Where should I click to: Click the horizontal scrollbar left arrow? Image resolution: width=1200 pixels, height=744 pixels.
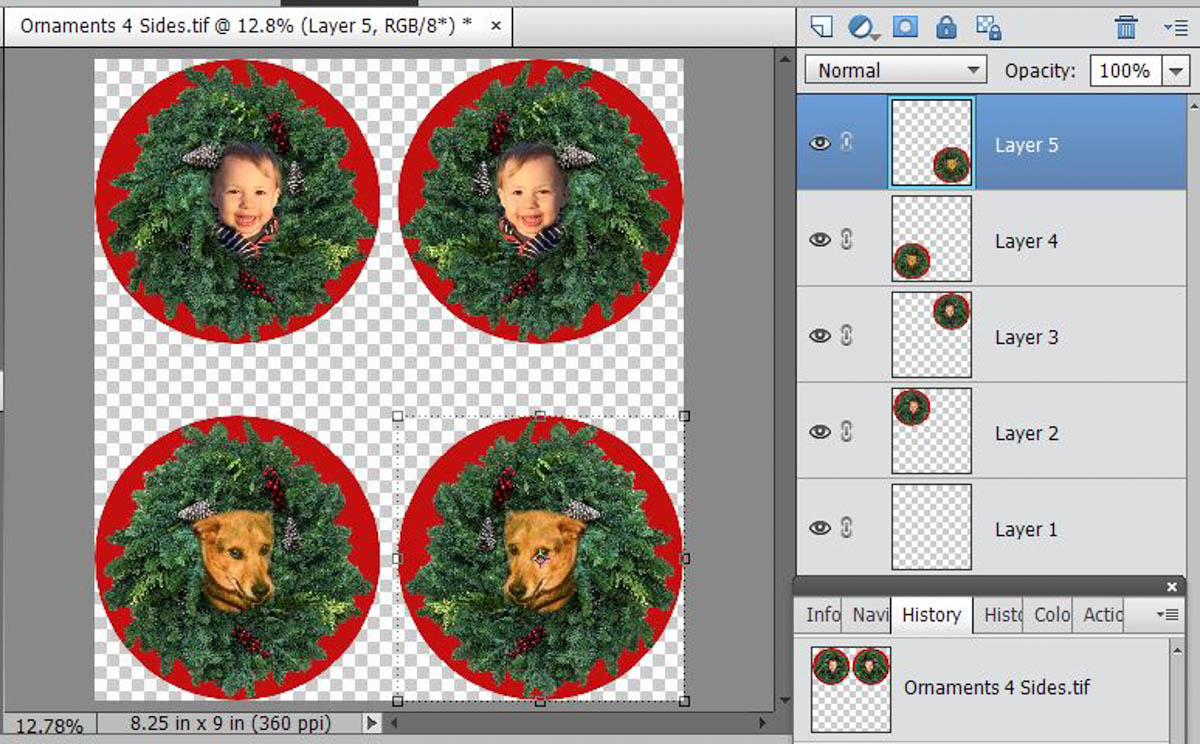[394, 722]
